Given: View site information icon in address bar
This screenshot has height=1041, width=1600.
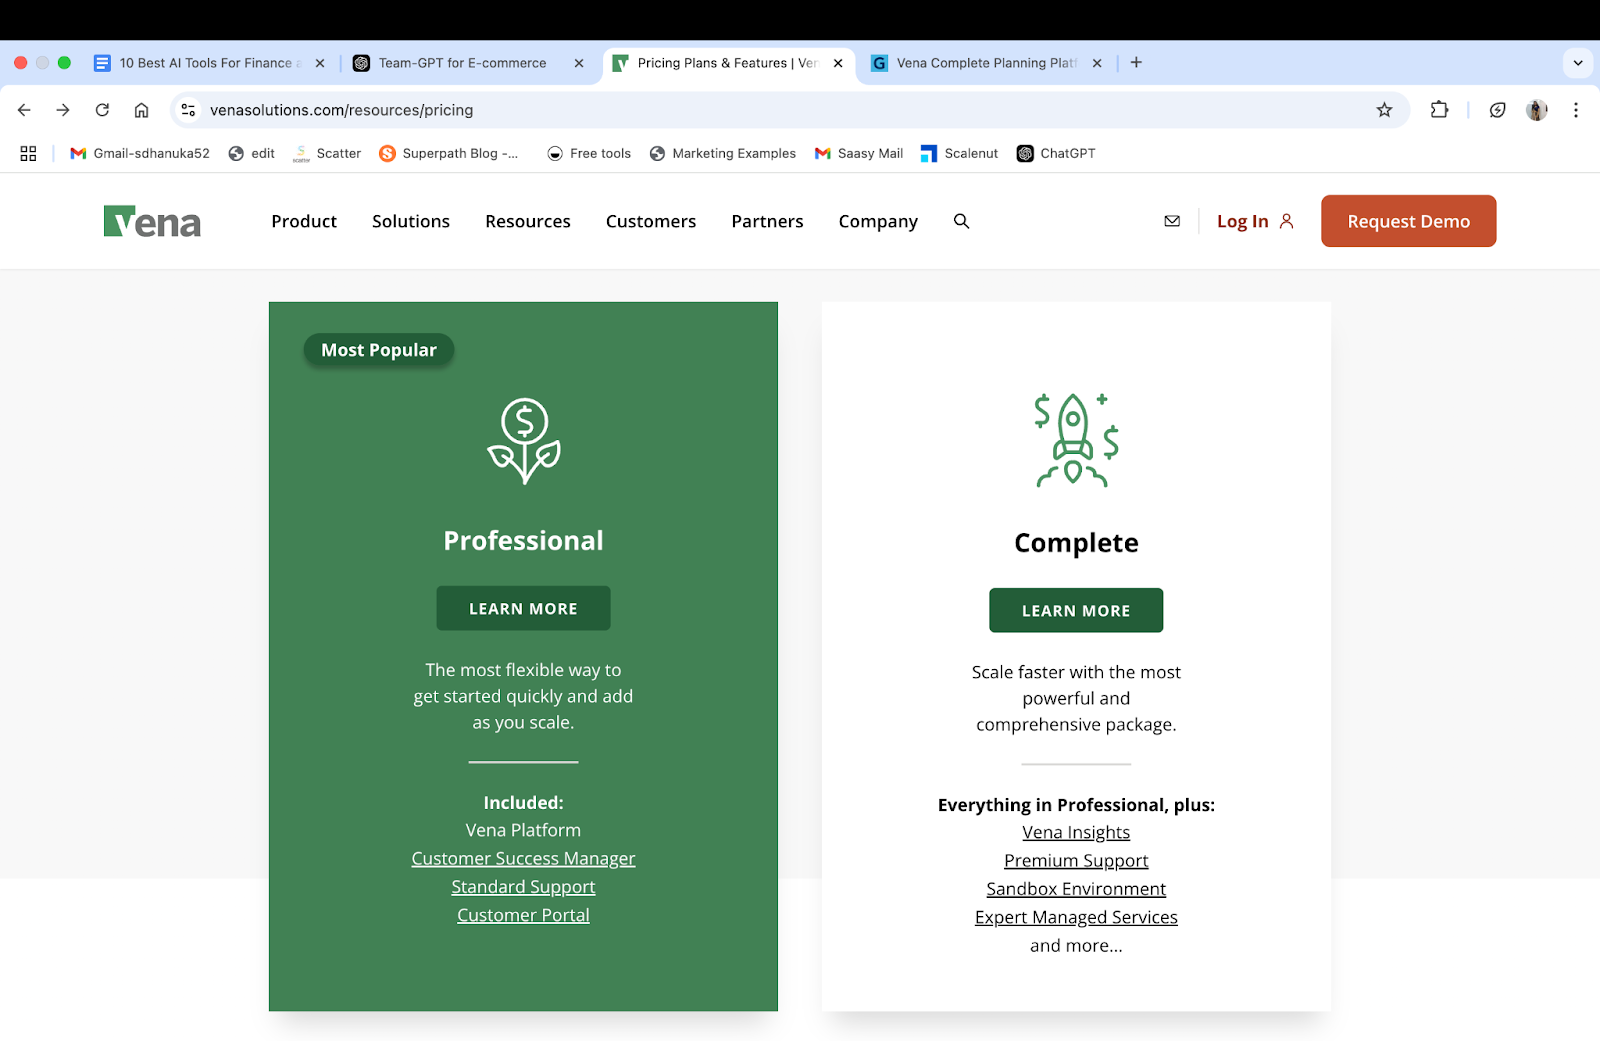Looking at the screenshot, I should [188, 110].
